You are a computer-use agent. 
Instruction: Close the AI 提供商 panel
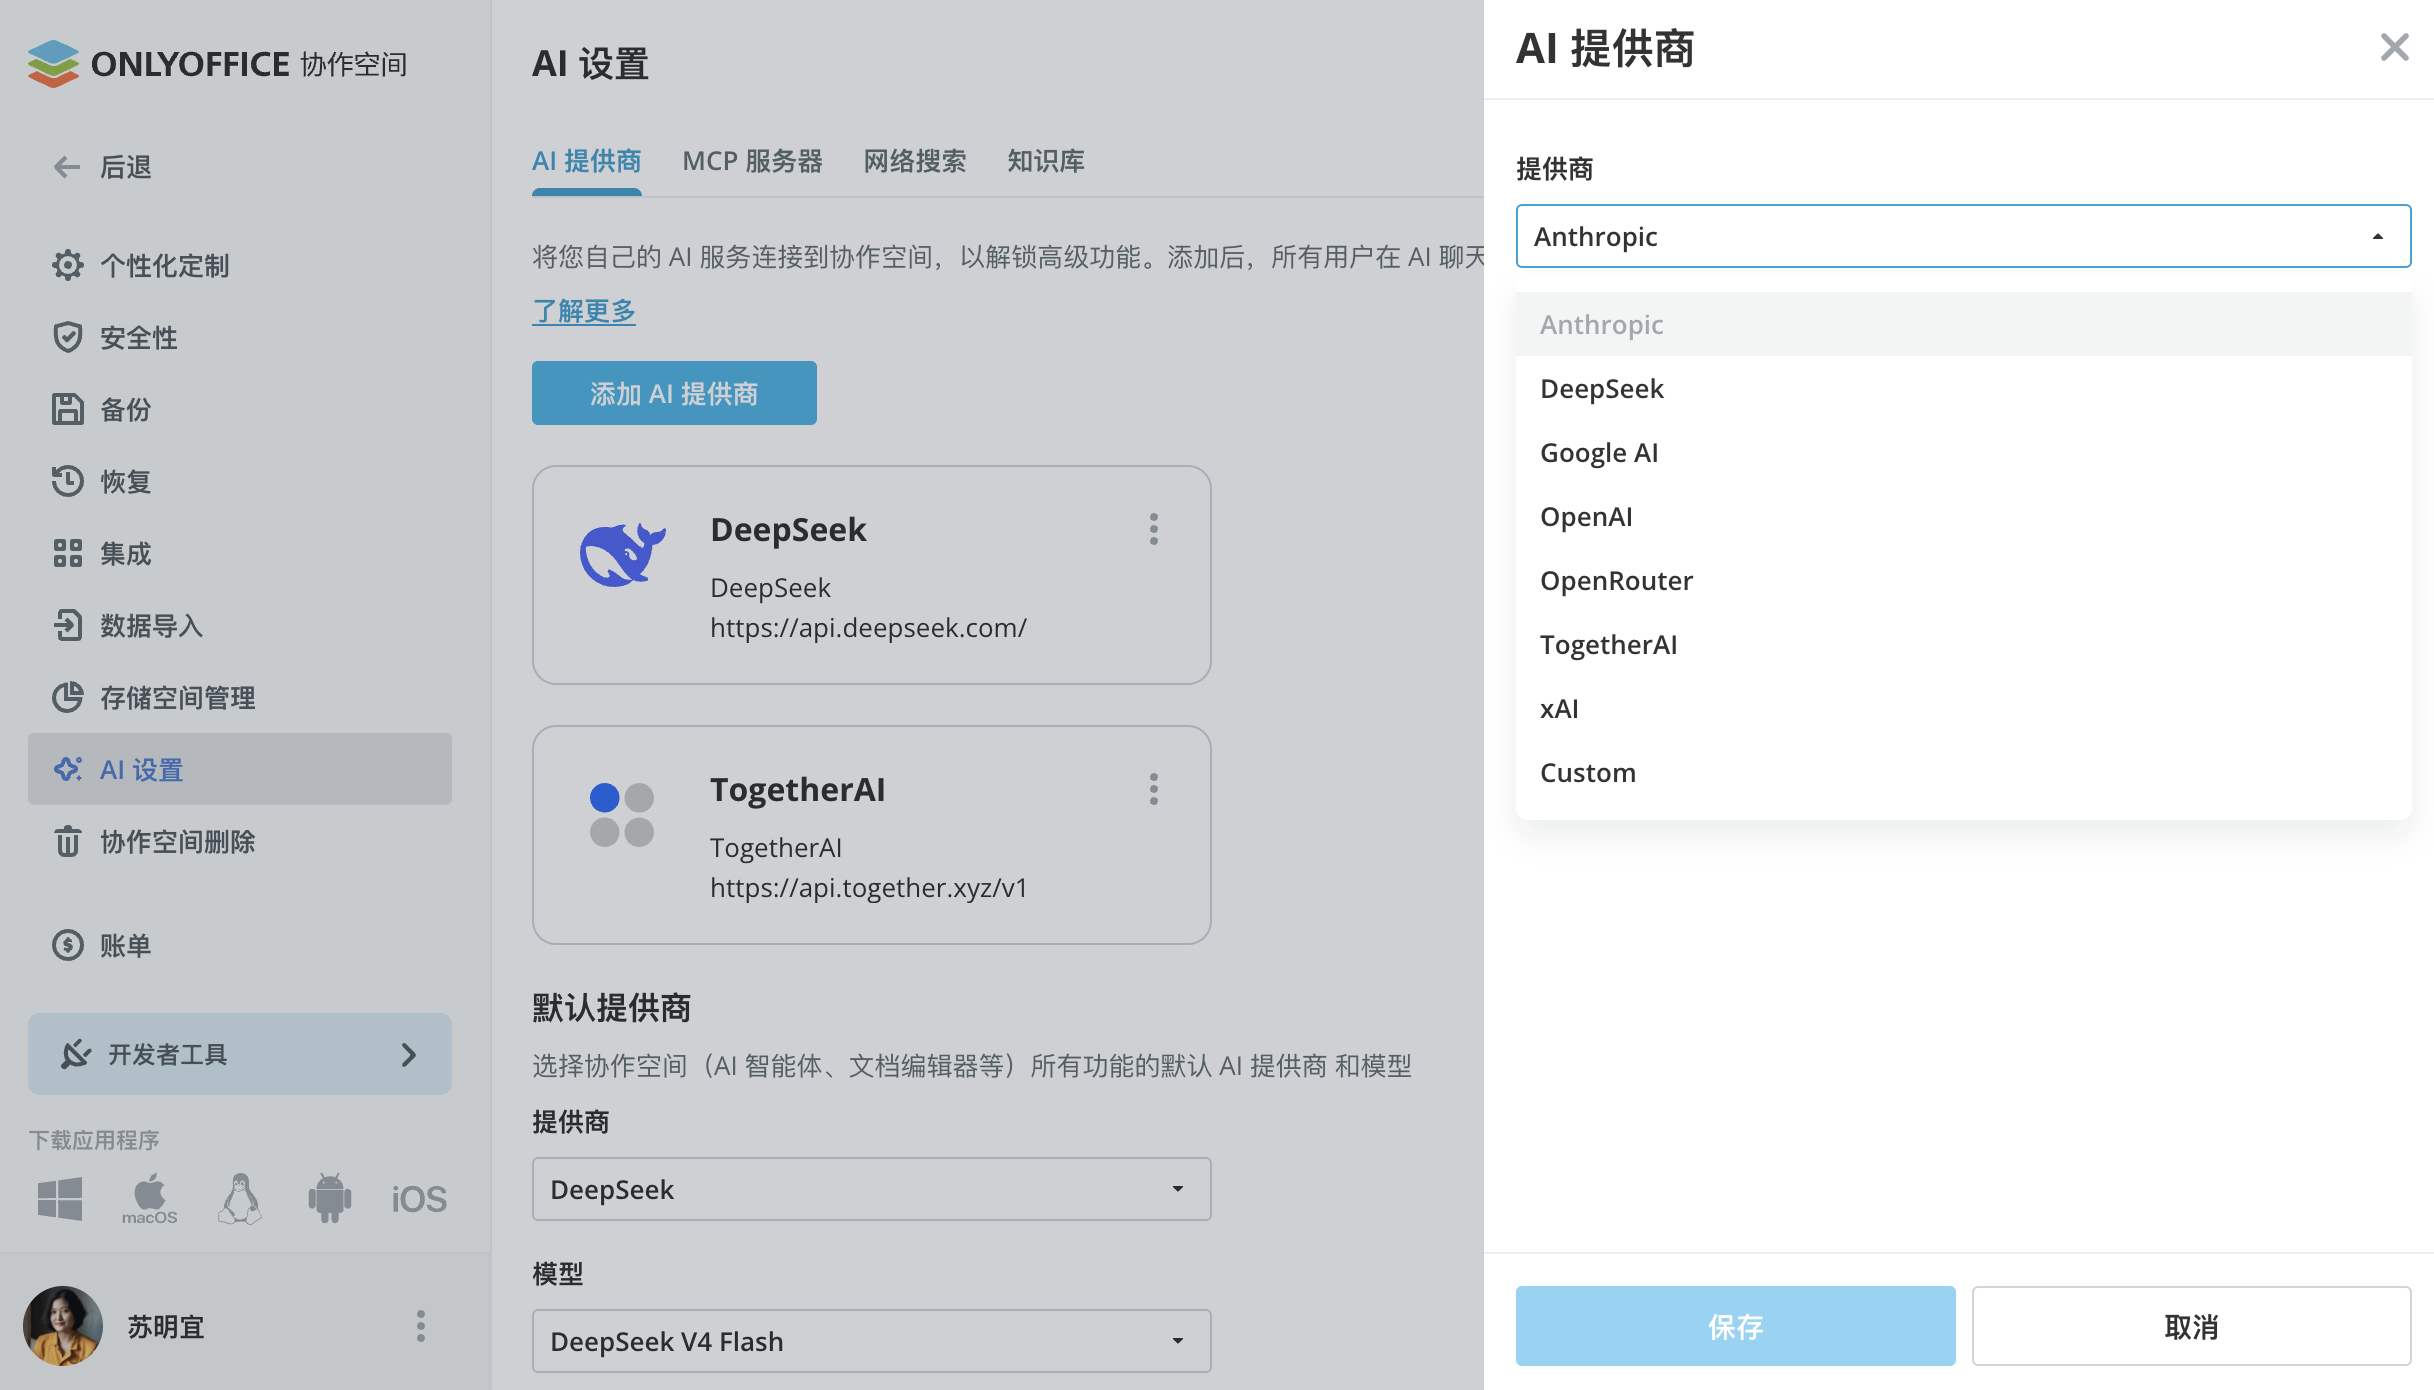pyautogui.click(x=2394, y=47)
